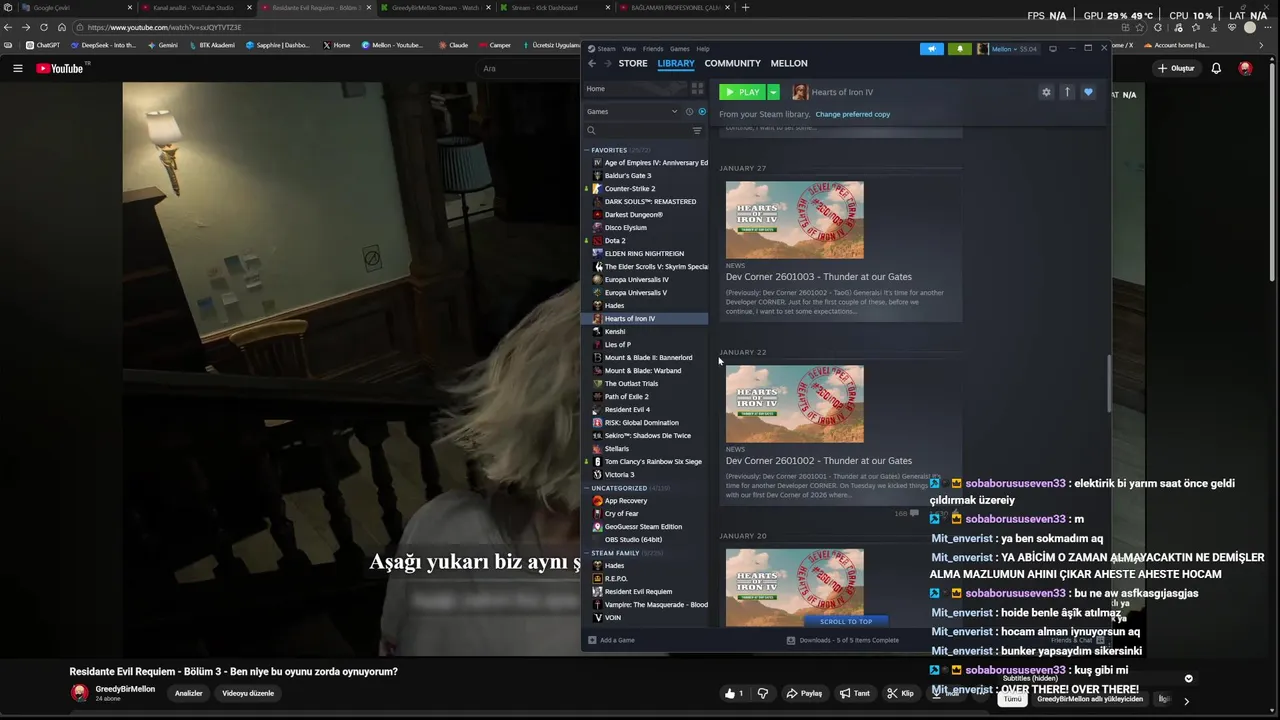1280x720 pixels.
Task: Open the advanced filter icon next to the search field
Action: point(697,130)
